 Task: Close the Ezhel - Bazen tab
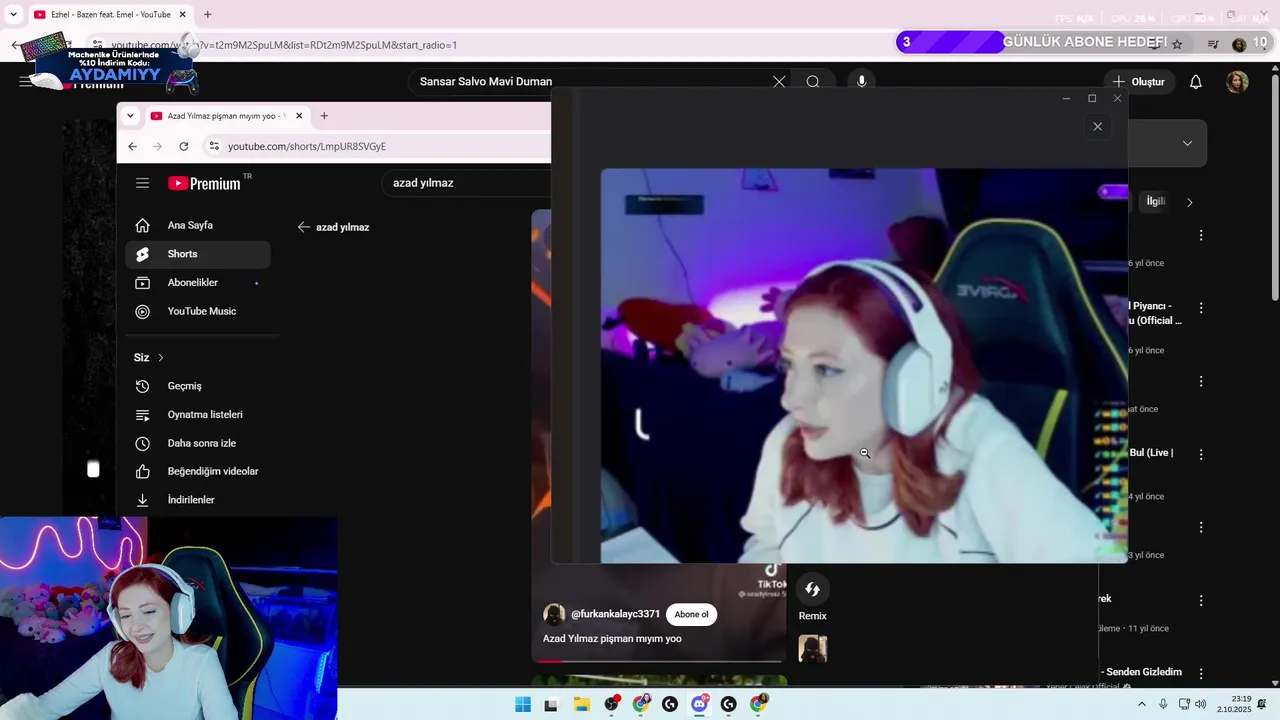[x=182, y=15]
